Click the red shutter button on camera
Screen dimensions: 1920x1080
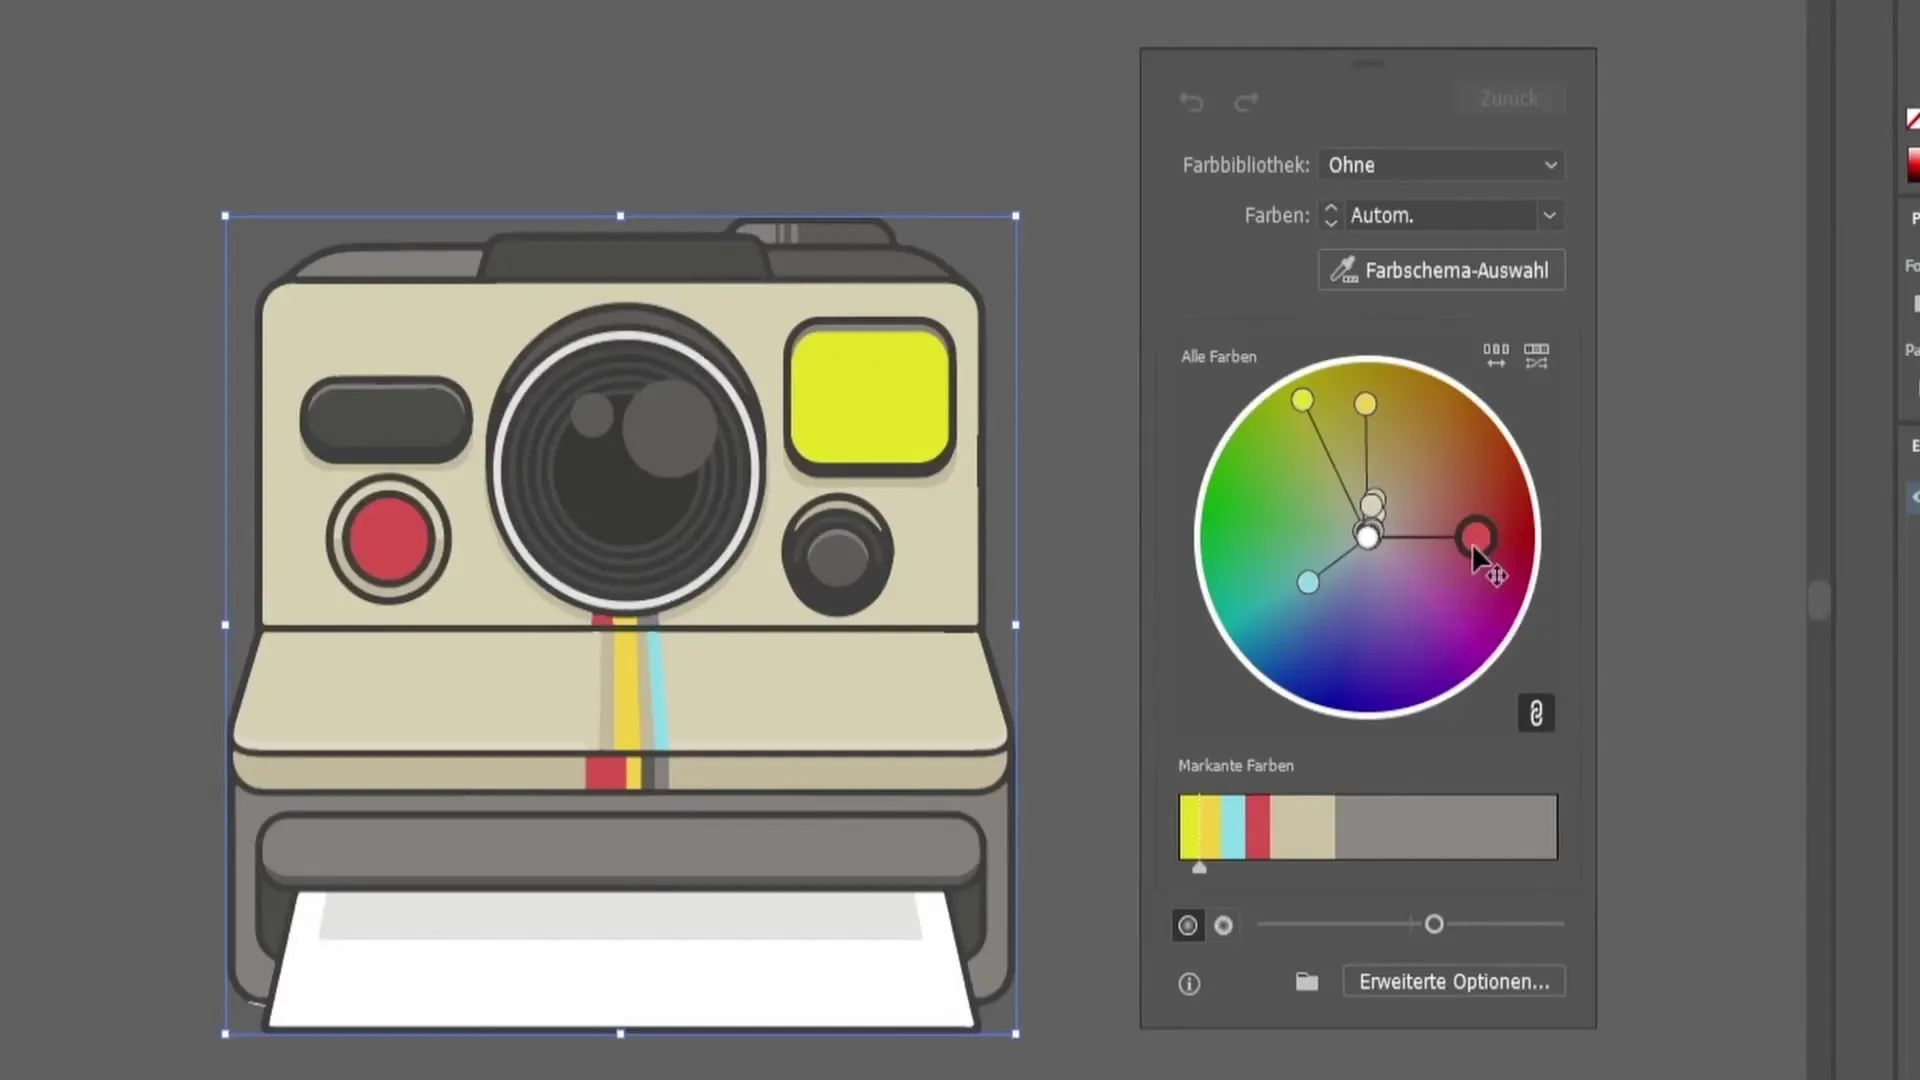tap(388, 538)
